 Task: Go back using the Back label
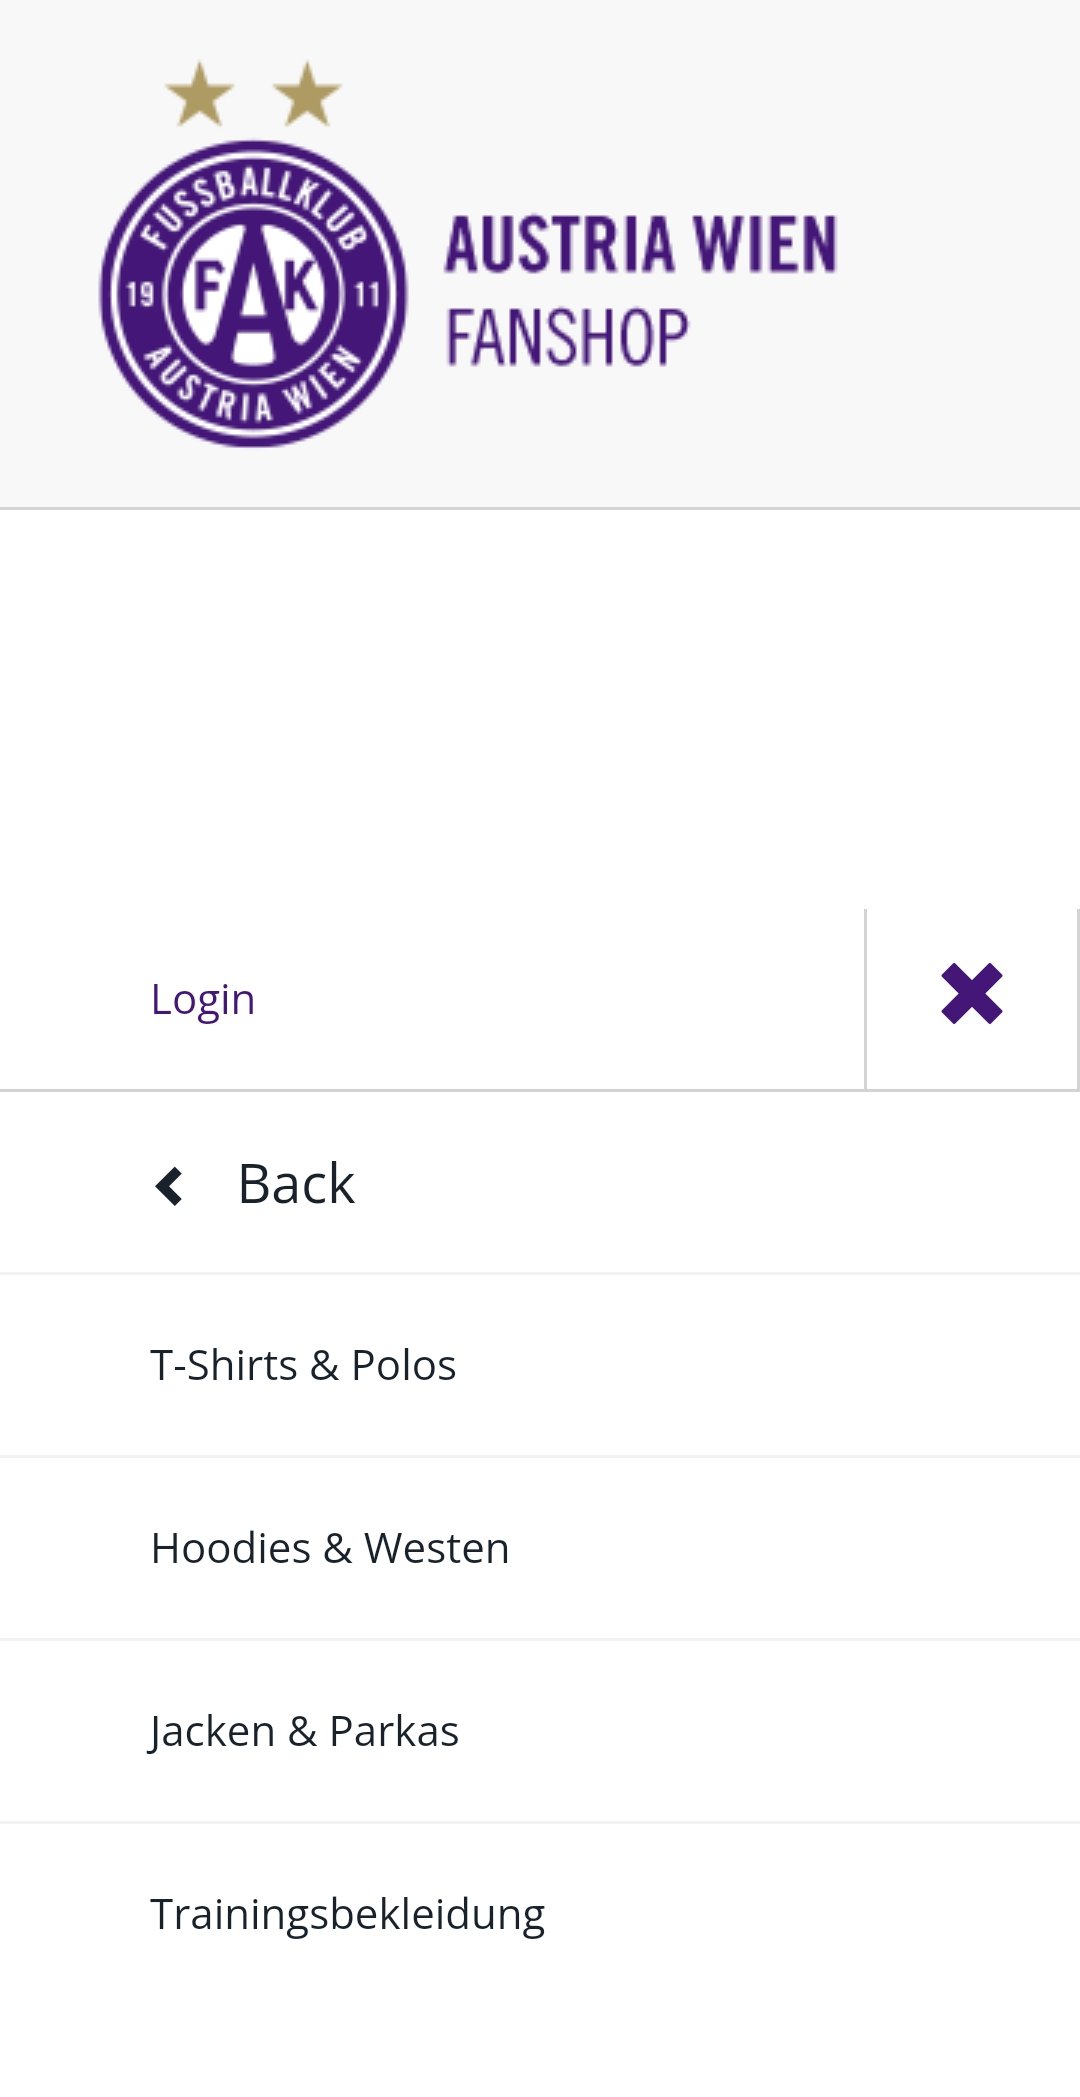point(296,1184)
